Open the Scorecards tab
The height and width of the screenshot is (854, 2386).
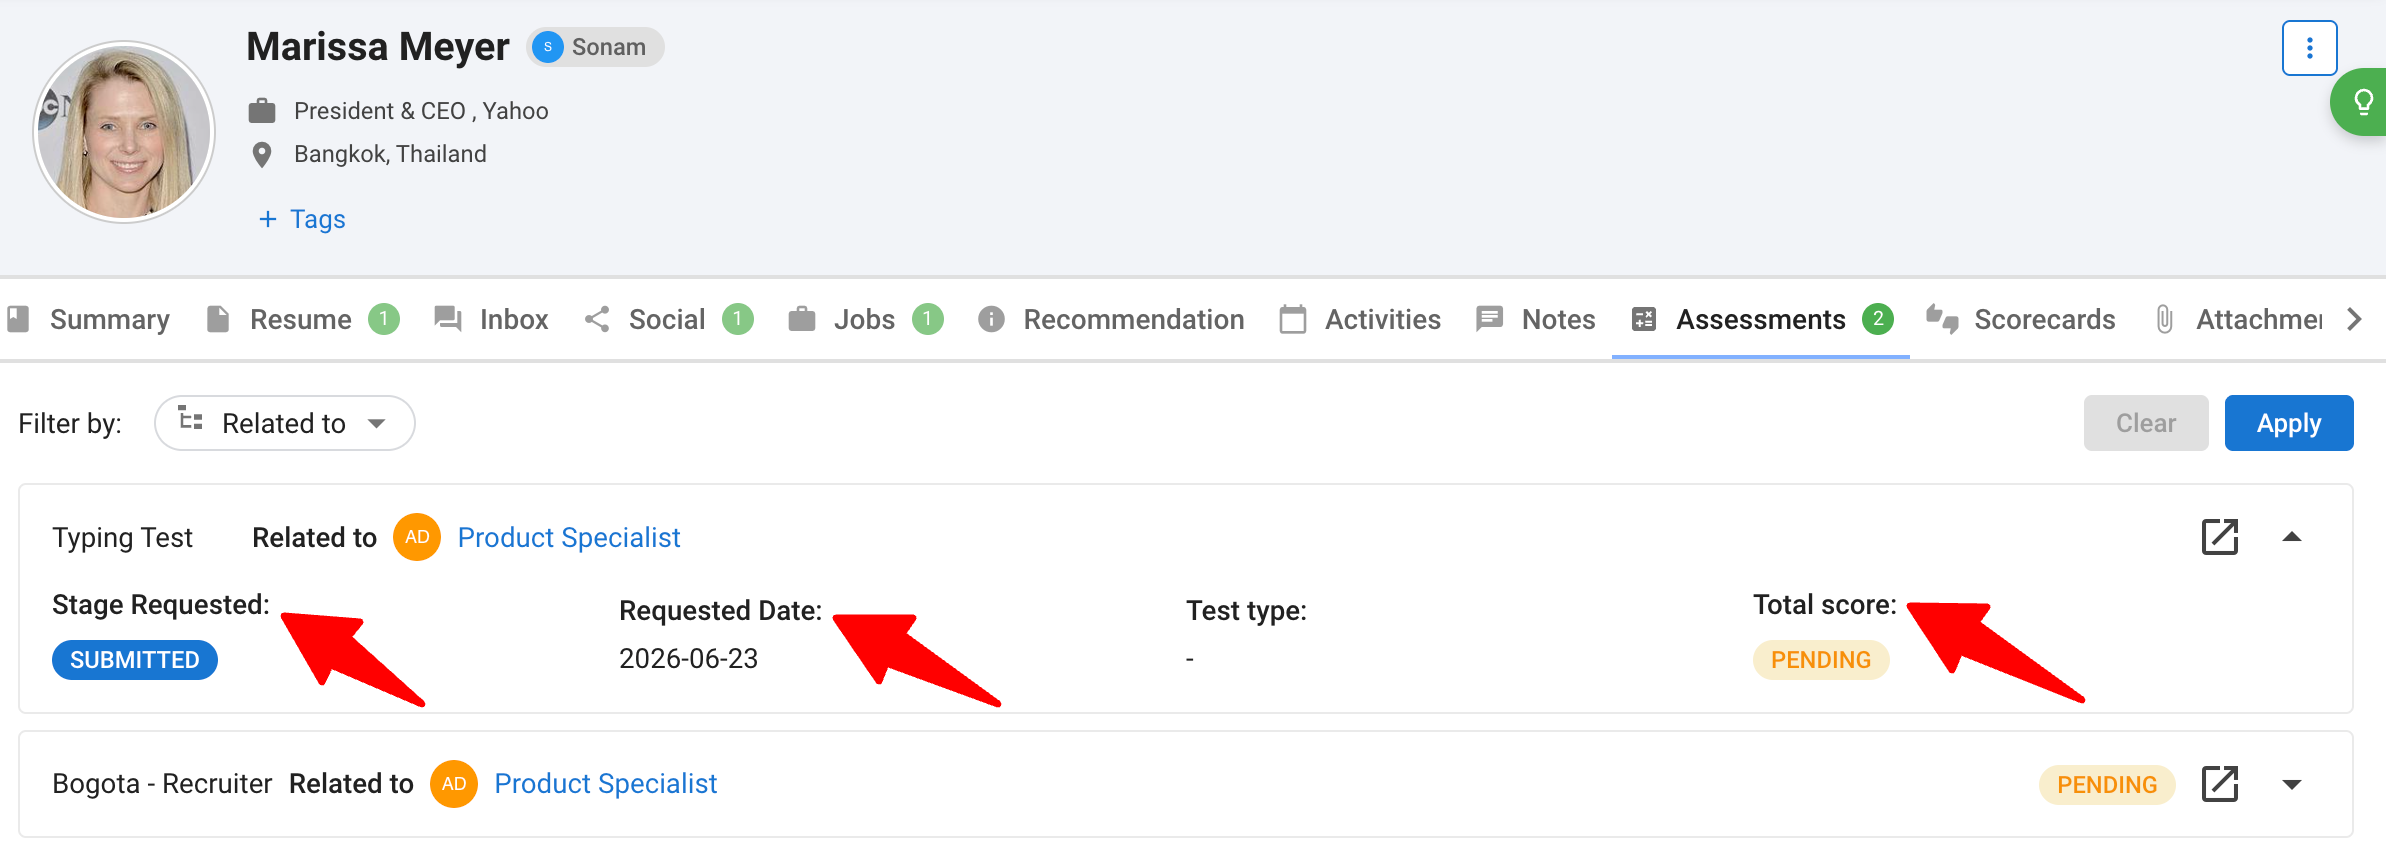click(2021, 319)
